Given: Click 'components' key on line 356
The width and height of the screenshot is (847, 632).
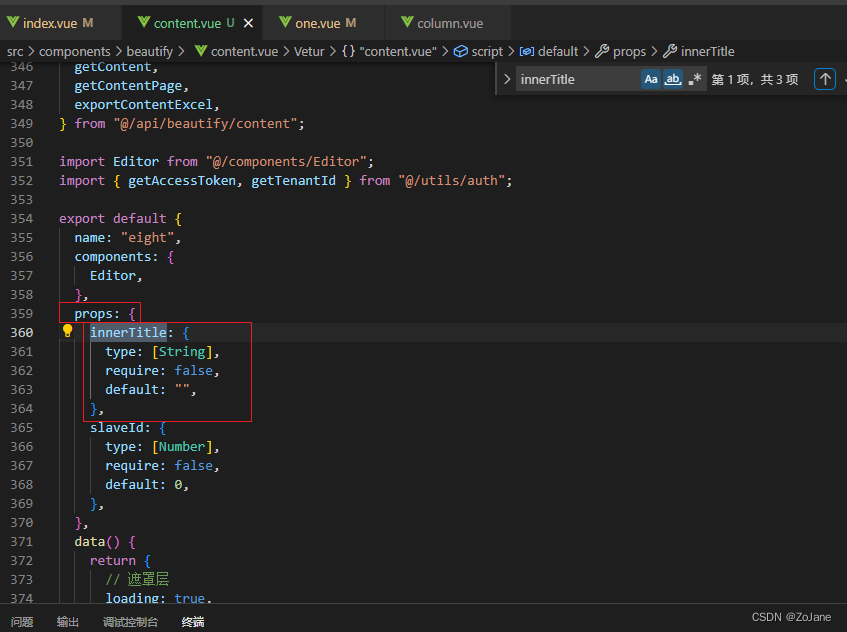Looking at the screenshot, I should pos(112,257).
